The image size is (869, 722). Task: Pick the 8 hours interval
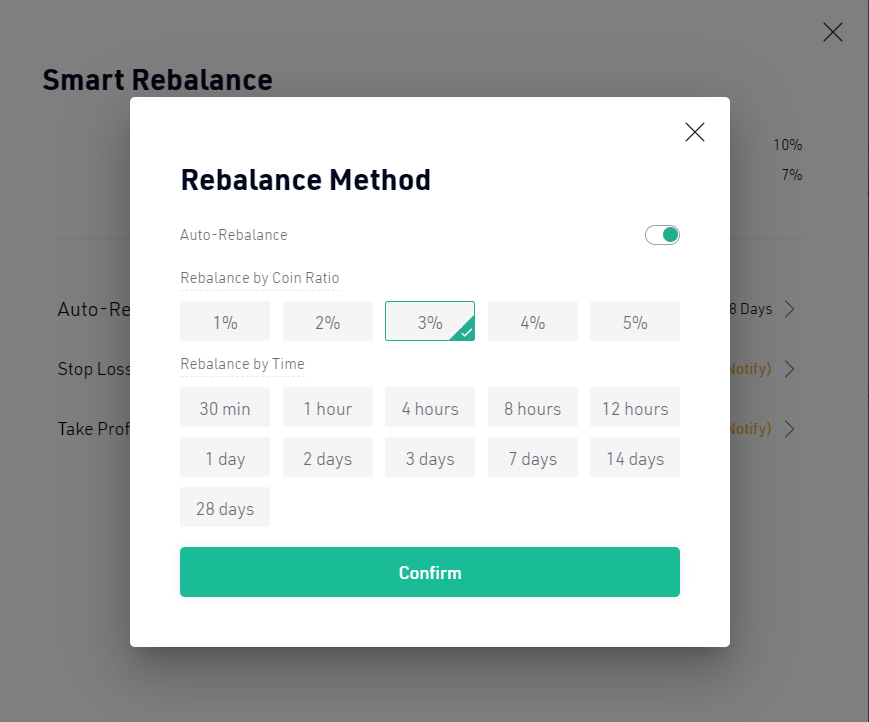coord(533,407)
